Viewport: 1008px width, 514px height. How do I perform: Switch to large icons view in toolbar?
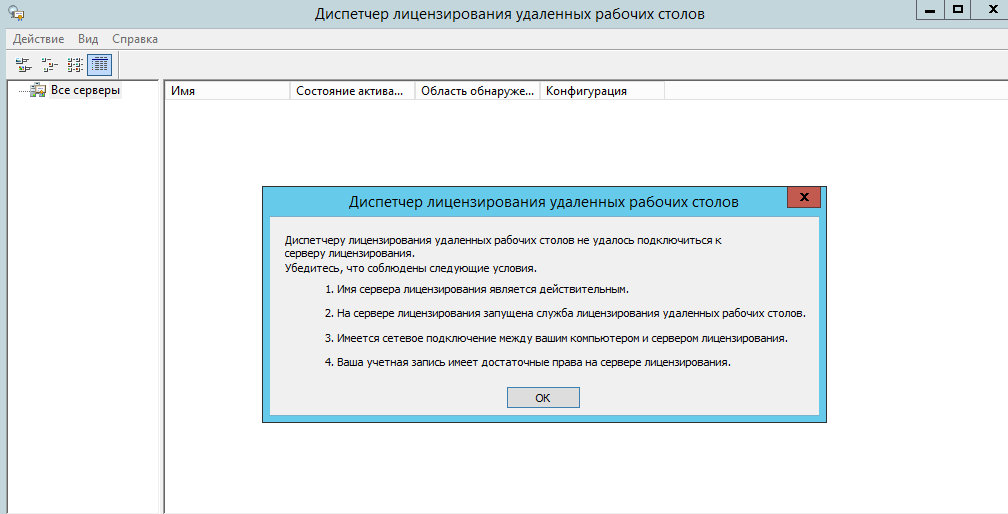[x=23, y=65]
